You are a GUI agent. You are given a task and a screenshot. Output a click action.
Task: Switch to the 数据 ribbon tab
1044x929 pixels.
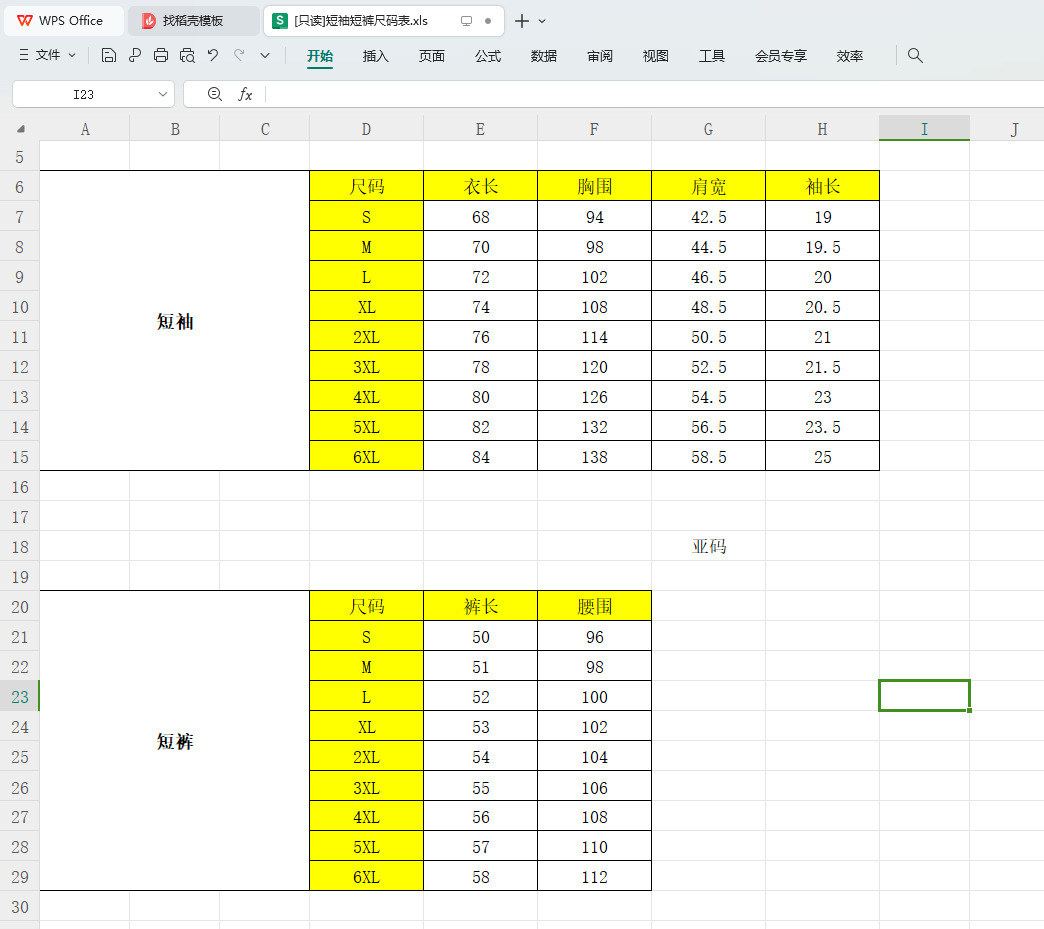543,56
